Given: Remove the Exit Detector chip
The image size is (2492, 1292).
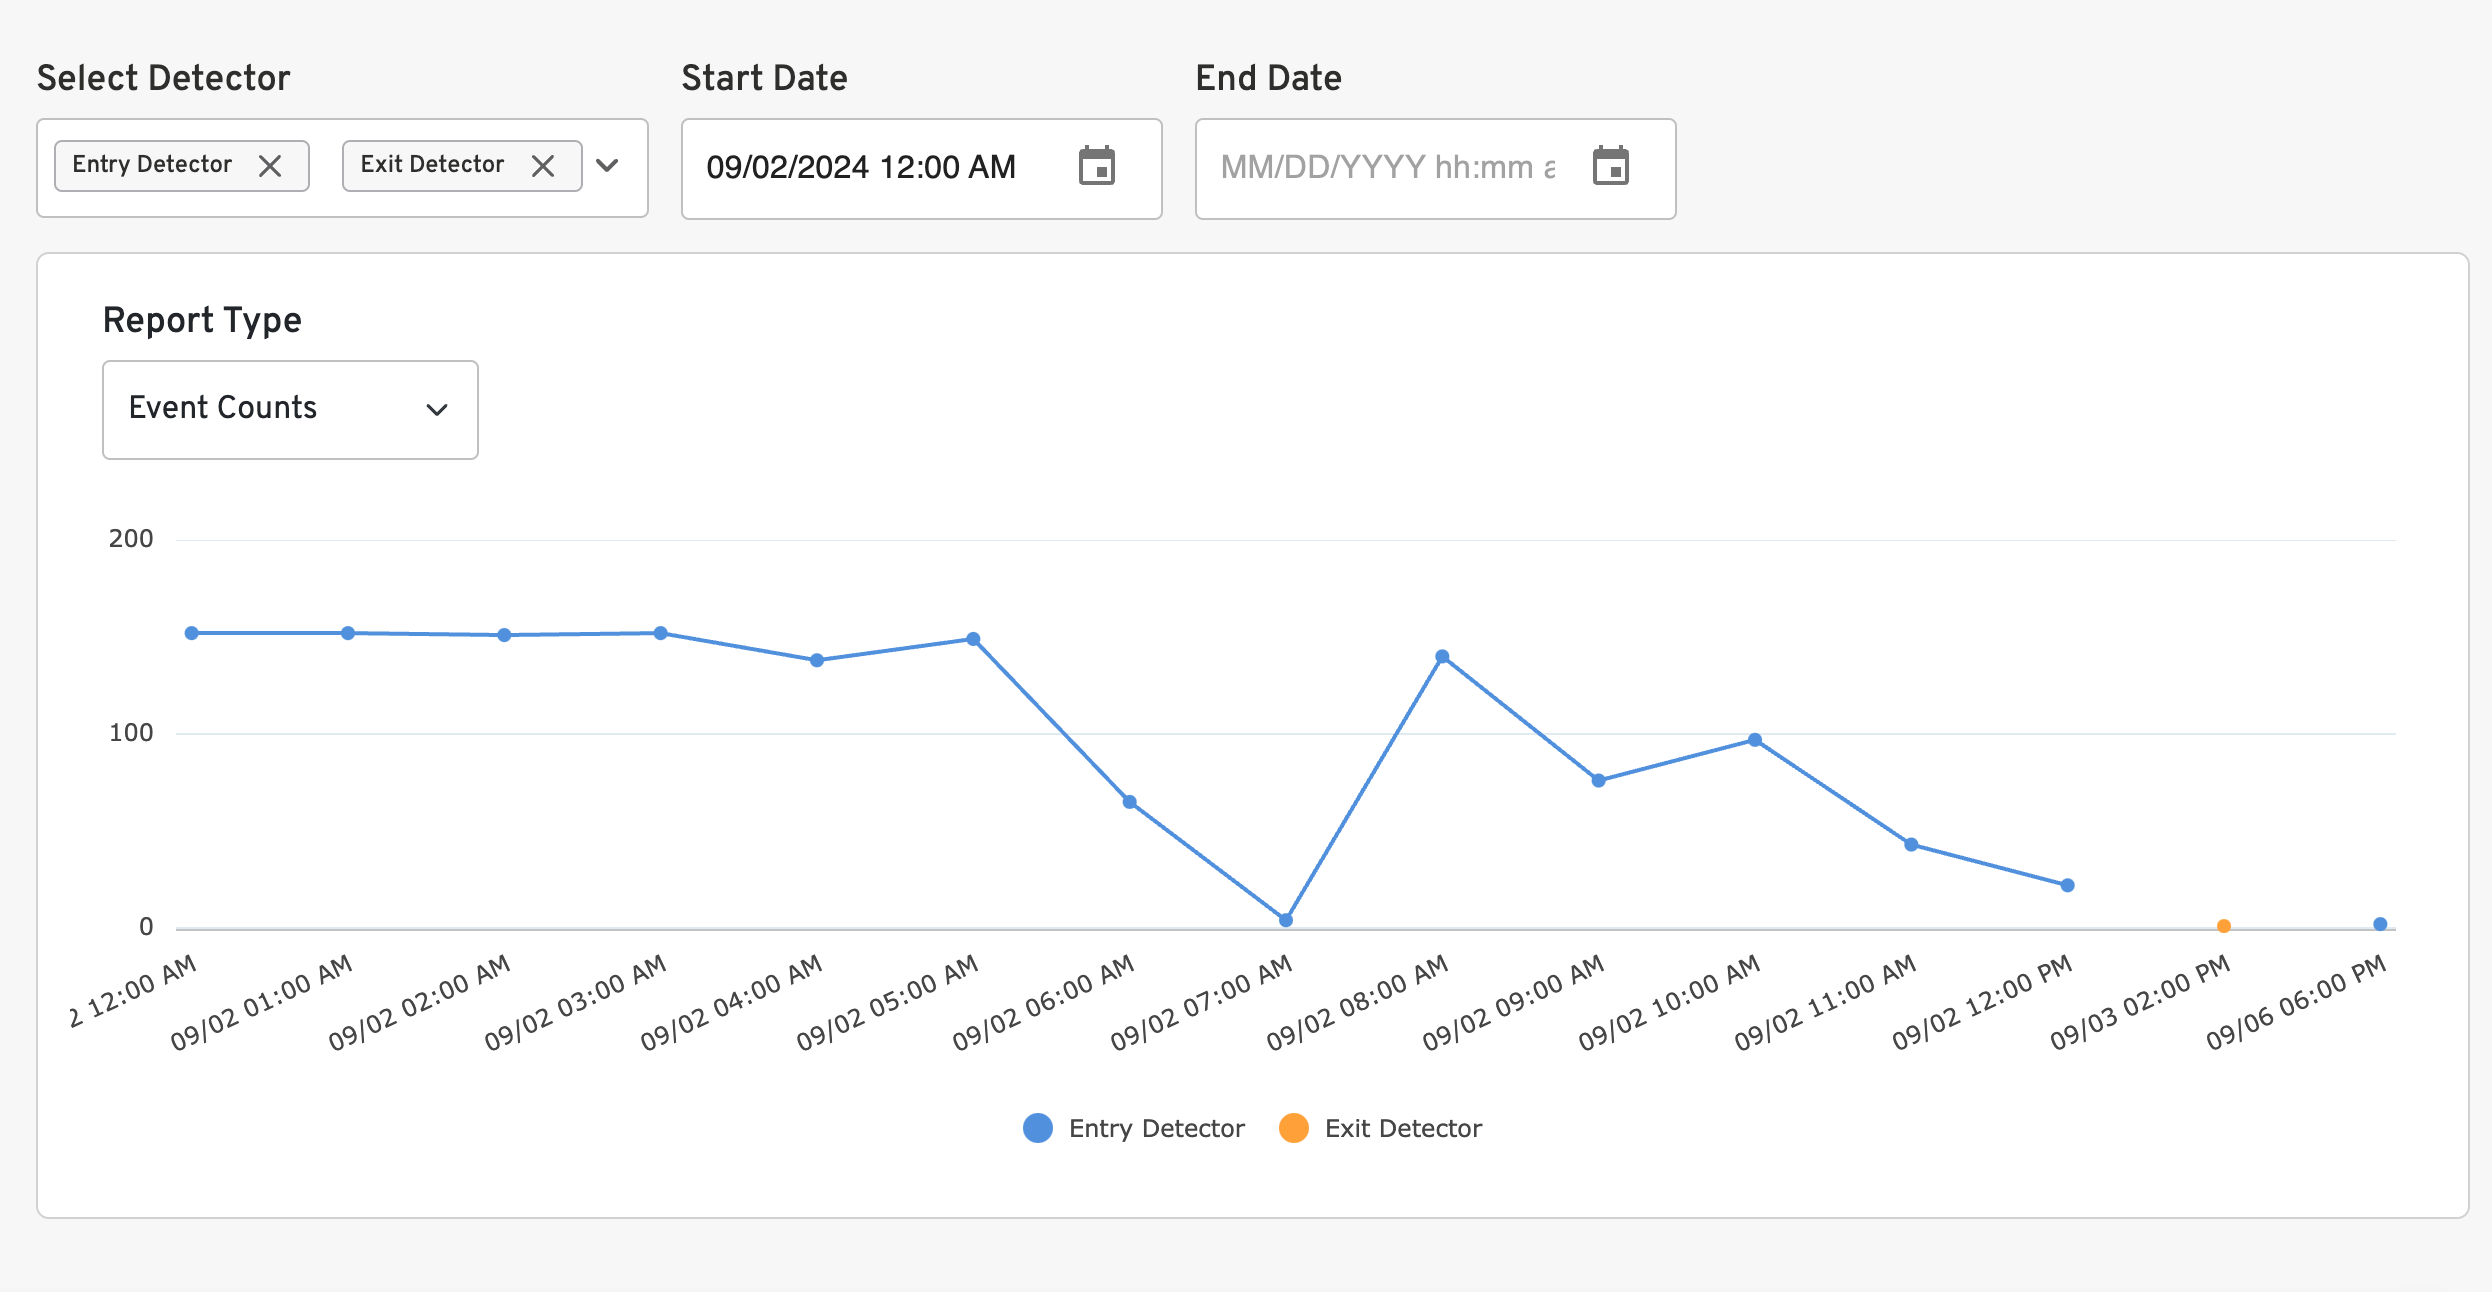Looking at the screenshot, I should pyautogui.click(x=543, y=166).
